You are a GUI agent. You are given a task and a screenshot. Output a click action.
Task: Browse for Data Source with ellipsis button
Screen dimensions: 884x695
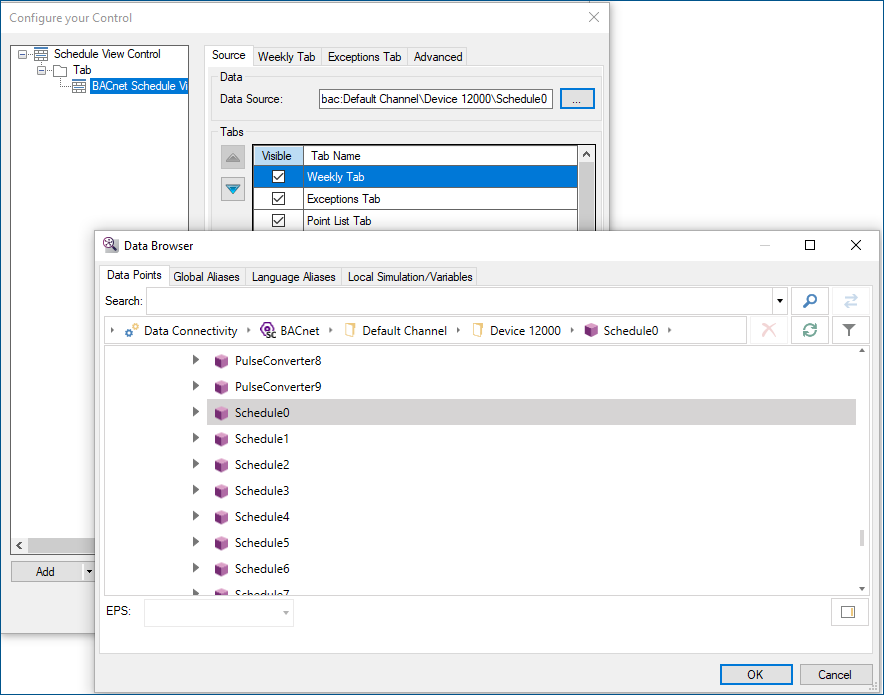(577, 99)
